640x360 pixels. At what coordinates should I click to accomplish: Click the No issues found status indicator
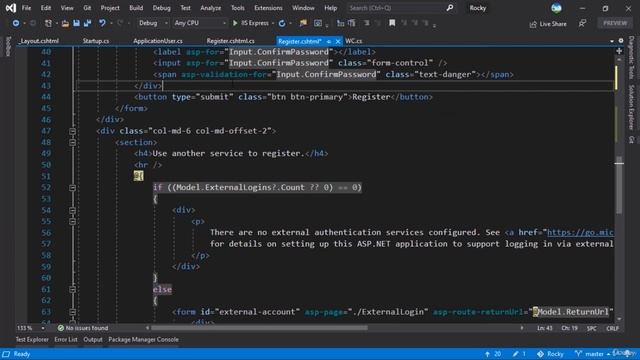(83, 328)
